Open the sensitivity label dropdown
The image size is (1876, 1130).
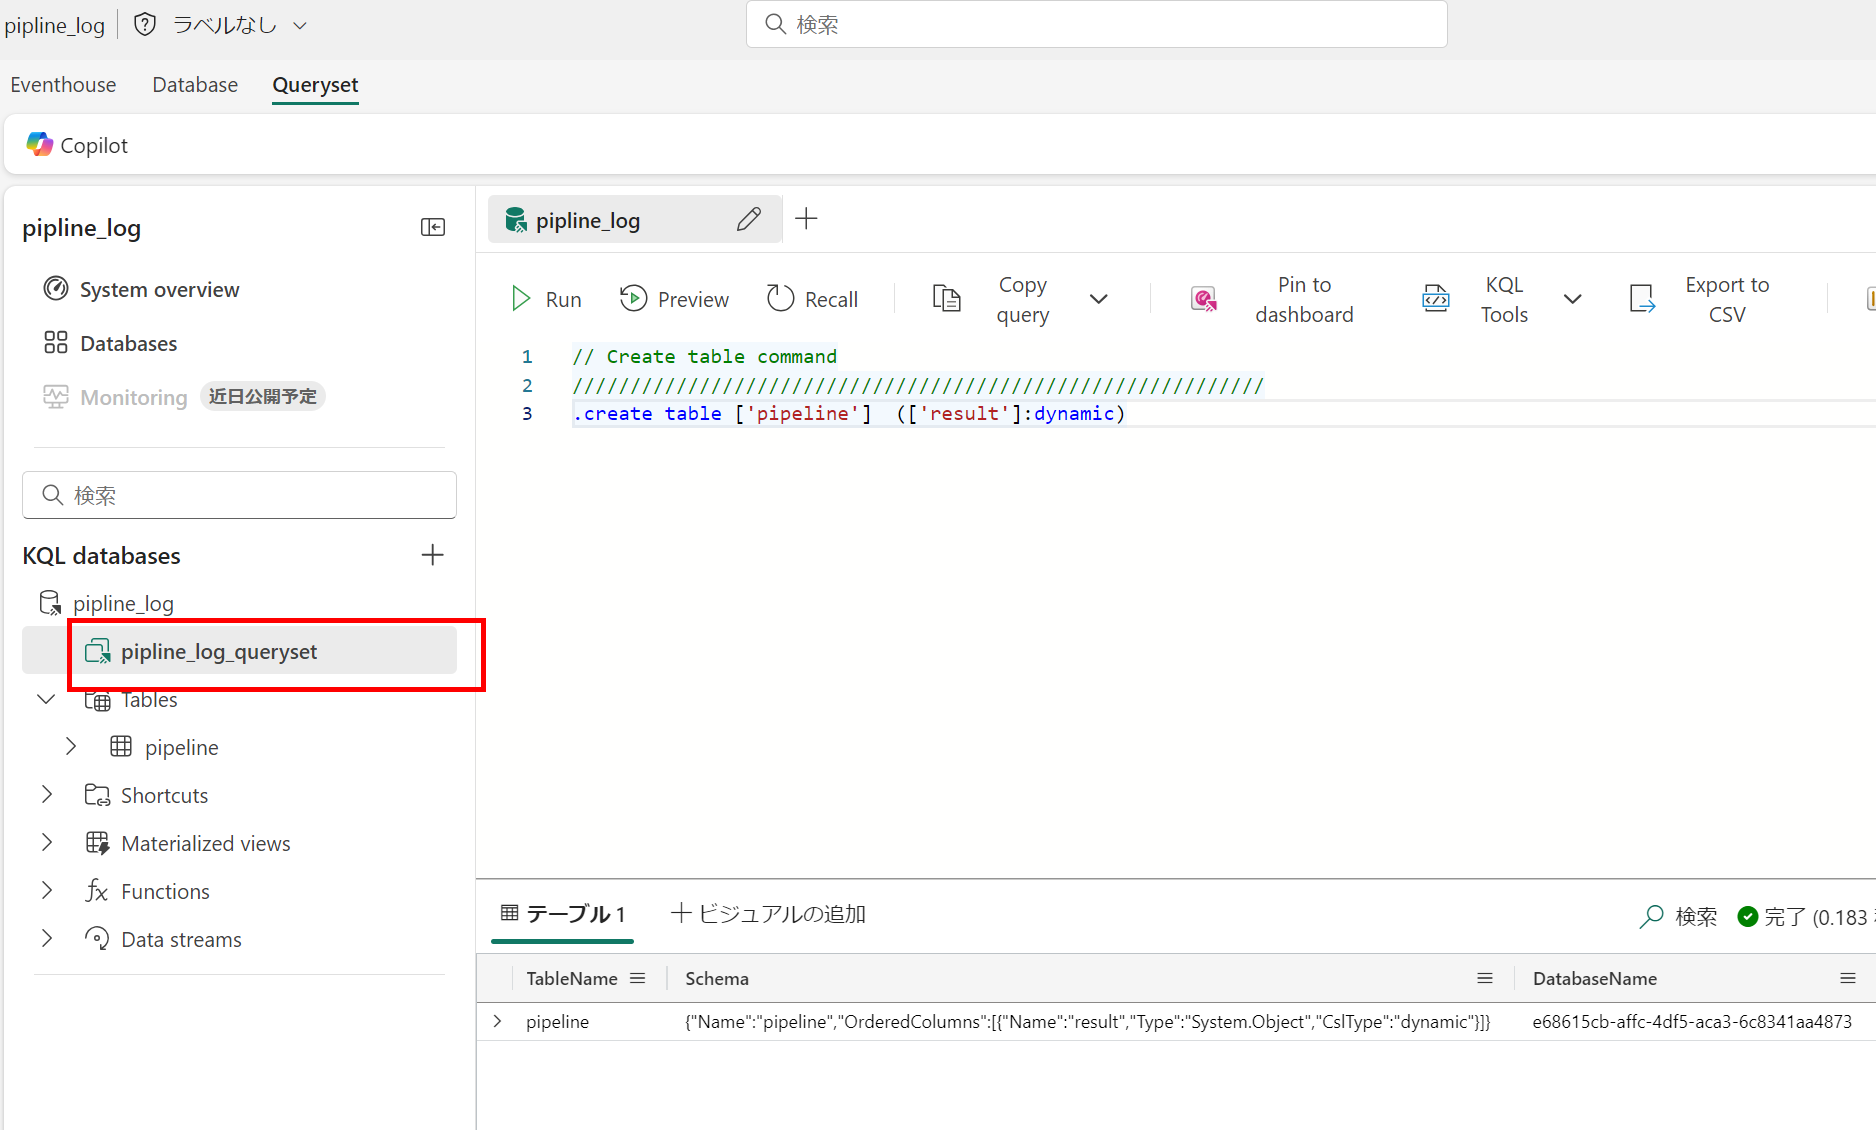click(x=300, y=25)
